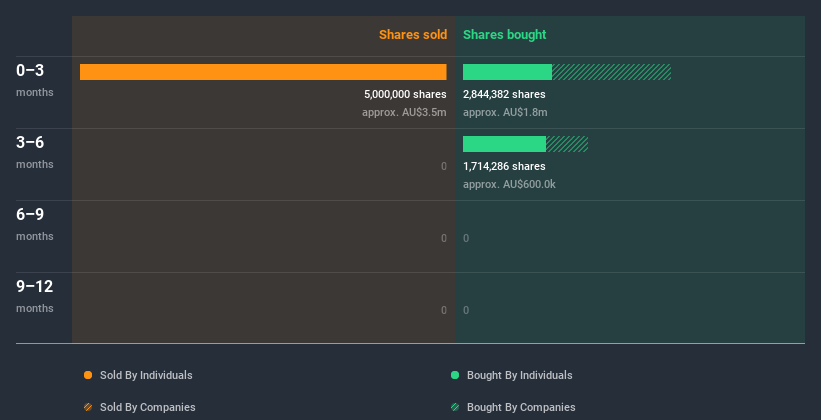Click the sold zero in 9–12 months row
Image resolution: width=821 pixels, height=420 pixels.
(x=444, y=311)
